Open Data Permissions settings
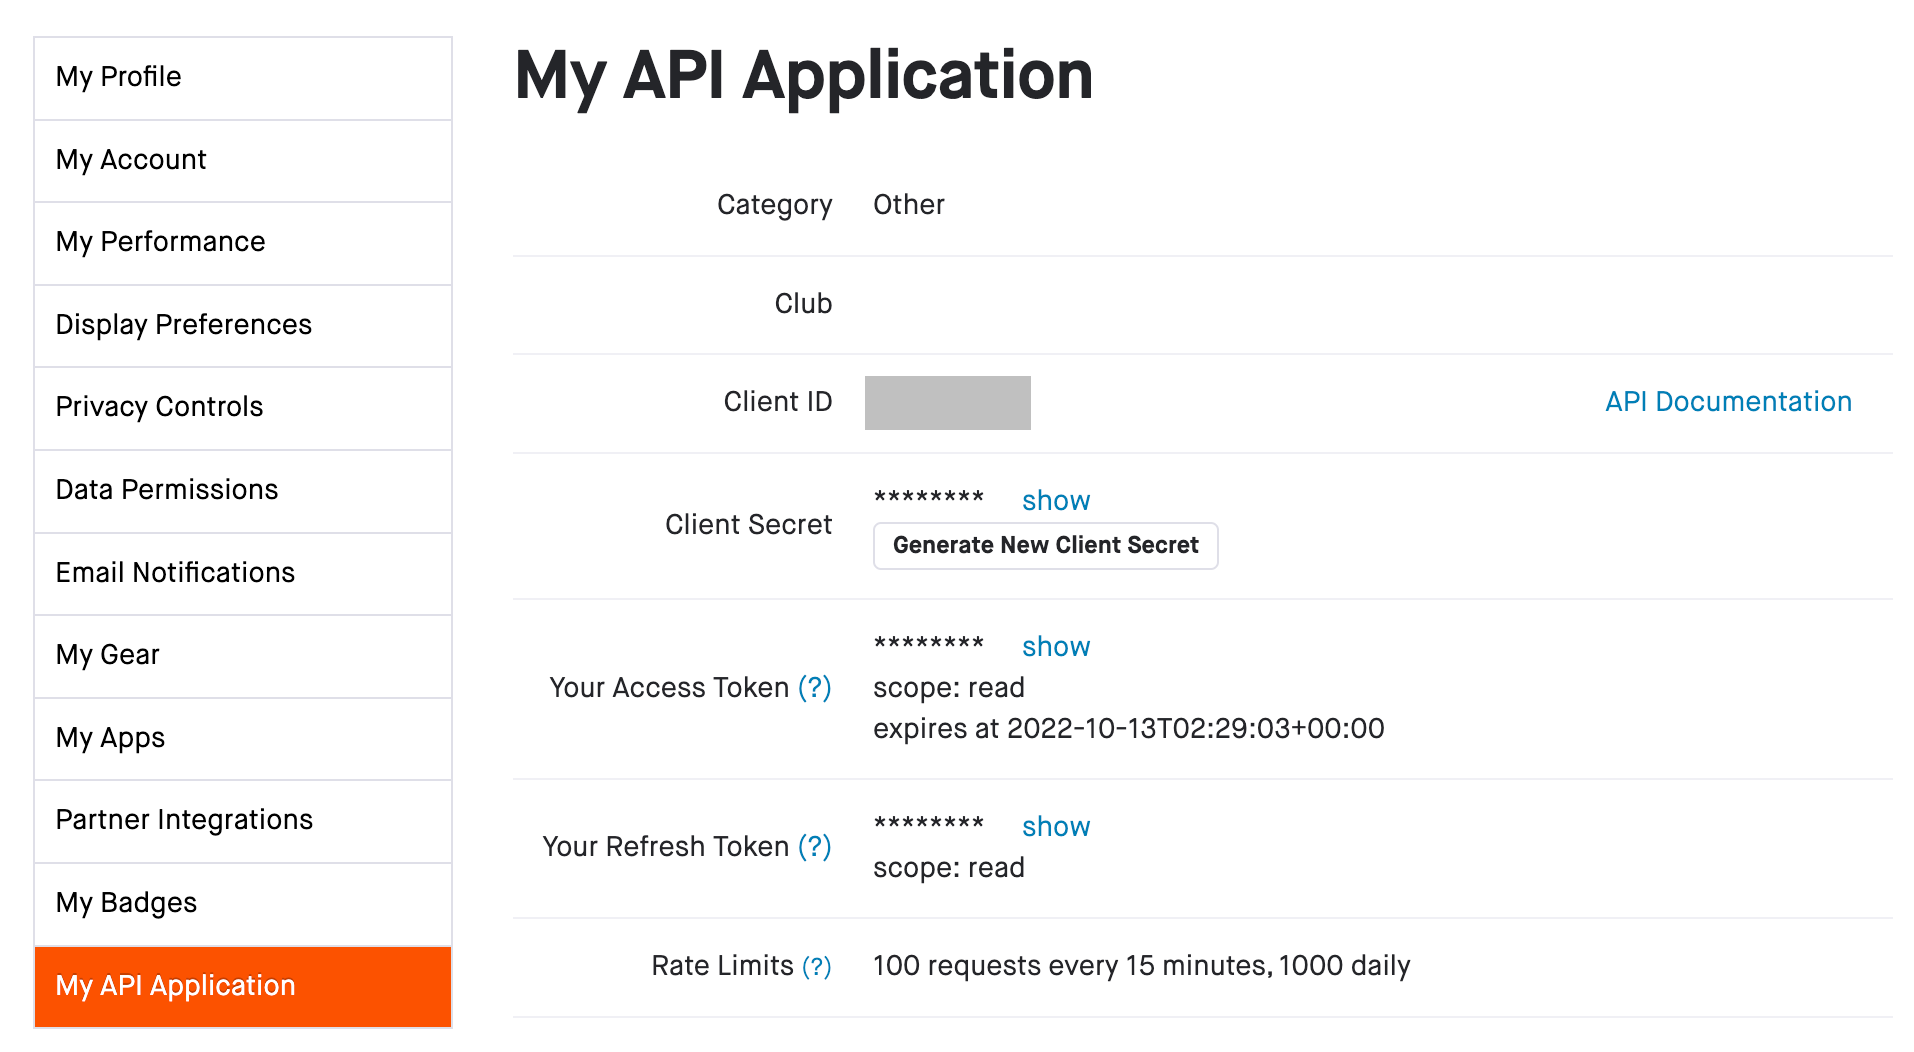The height and width of the screenshot is (1052, 1914). point(243,490)
